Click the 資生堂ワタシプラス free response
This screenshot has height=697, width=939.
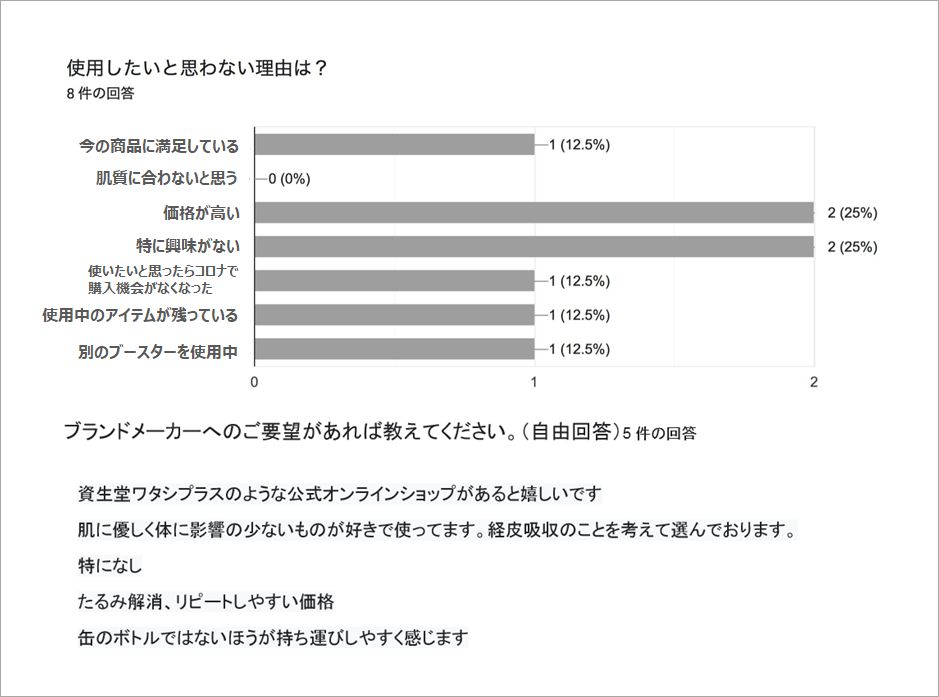[340, 494]
